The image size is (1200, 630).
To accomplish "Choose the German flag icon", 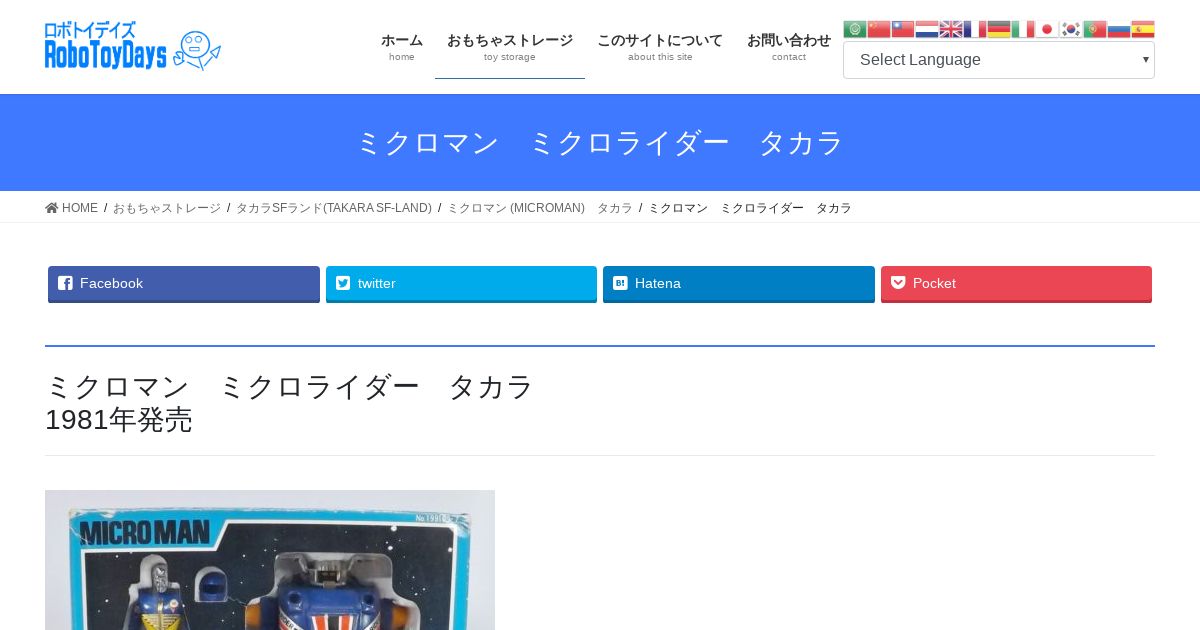I will coord(999,29).
